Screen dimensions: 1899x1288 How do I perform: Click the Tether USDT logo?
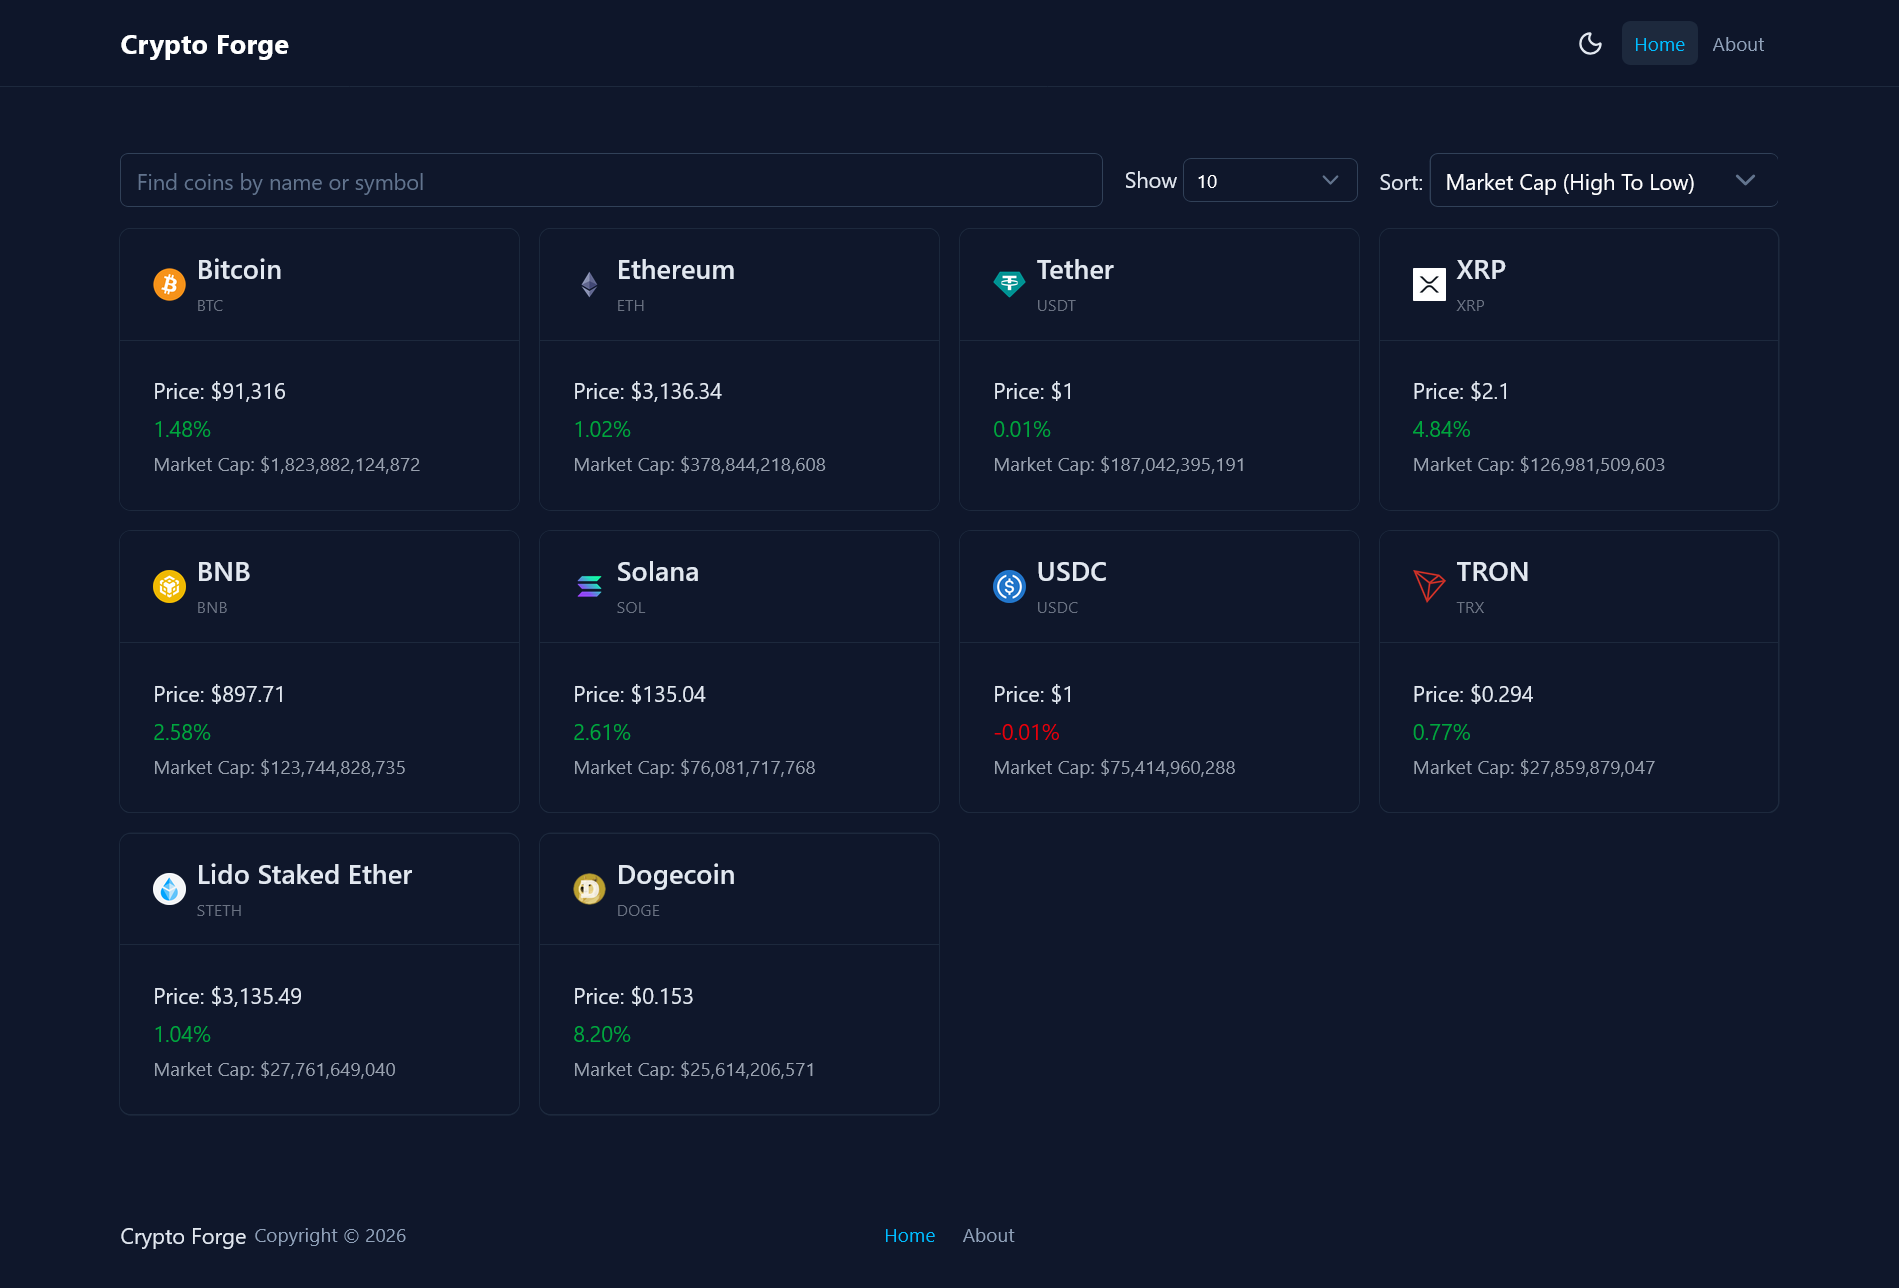(1009, 284)
